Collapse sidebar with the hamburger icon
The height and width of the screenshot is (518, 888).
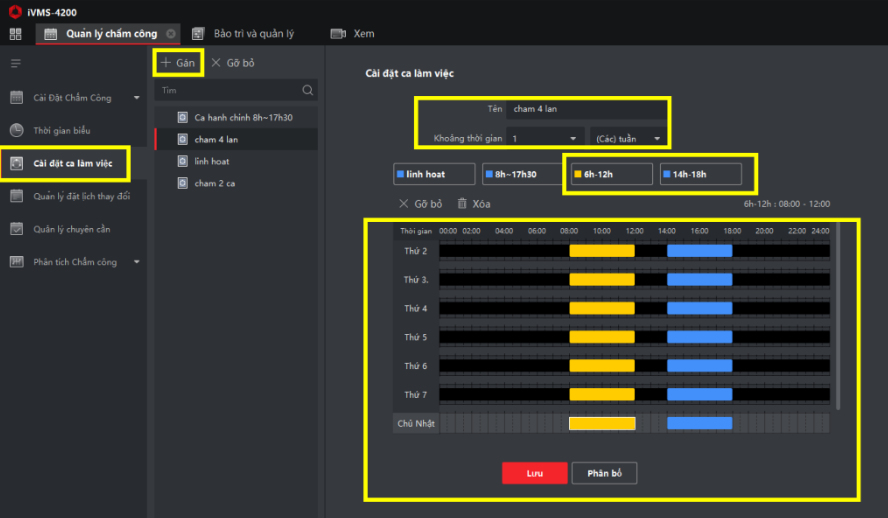pyautogui.click(x=15, y=64)
